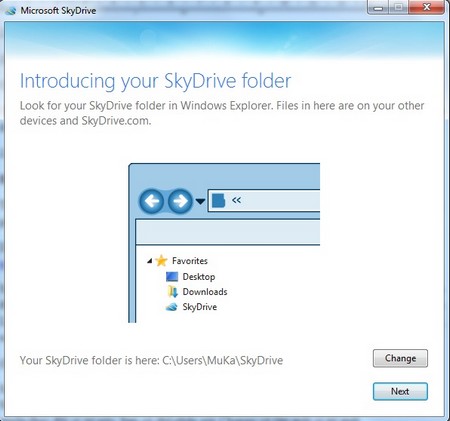Click the address bar field in illustration
Screen dimensions: 450x421
coord(264,201)
